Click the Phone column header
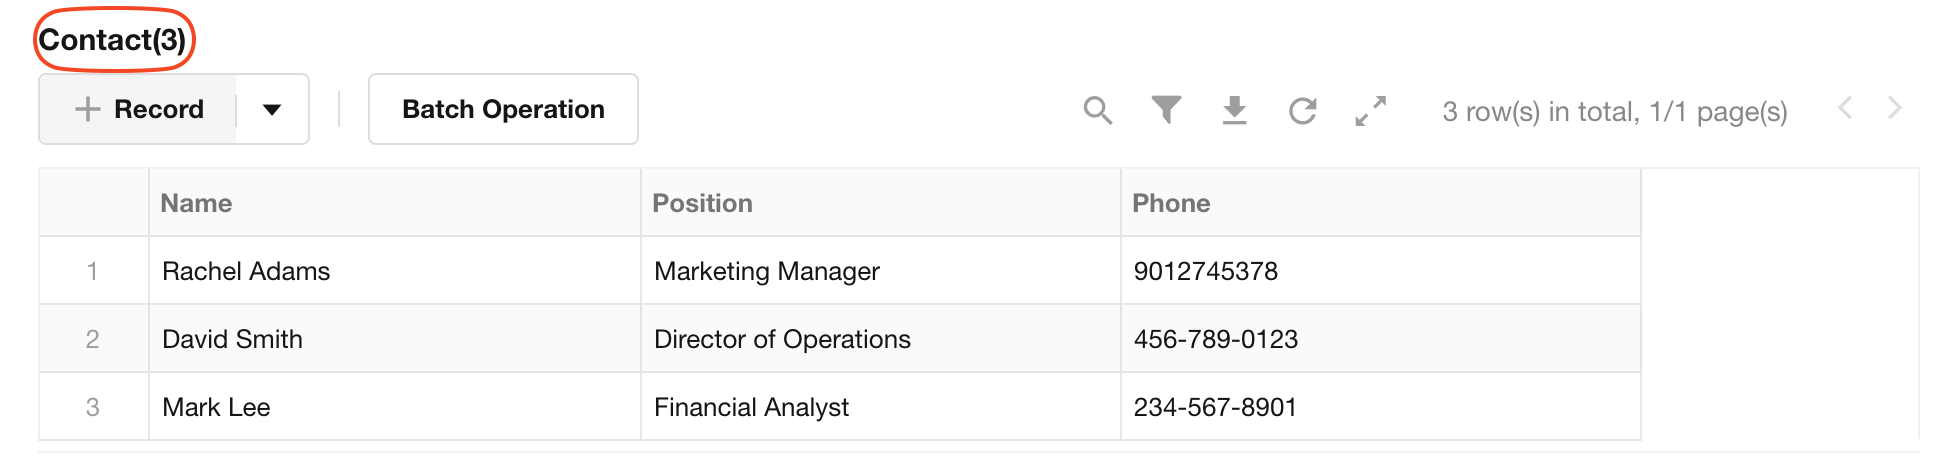The image size is (1940, 466). click(x=1171, y=203)
